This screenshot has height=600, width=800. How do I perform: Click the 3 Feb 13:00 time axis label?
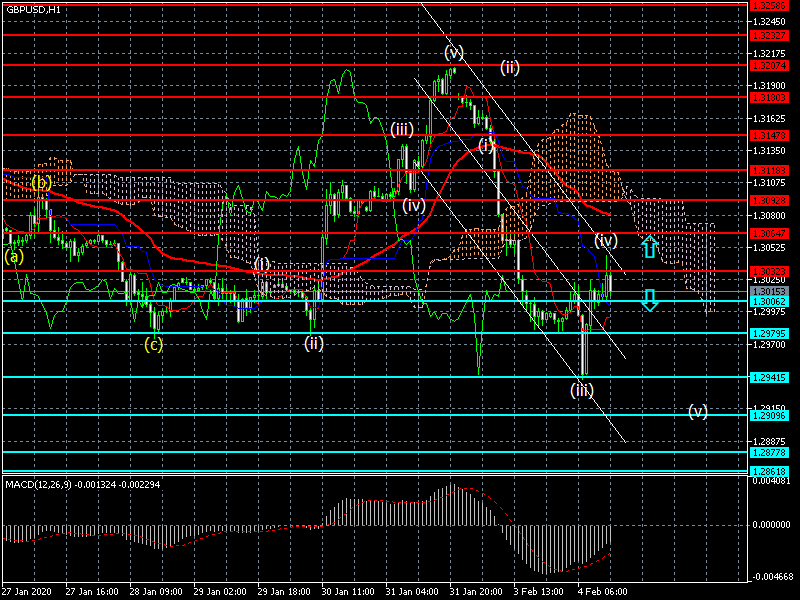539,592
